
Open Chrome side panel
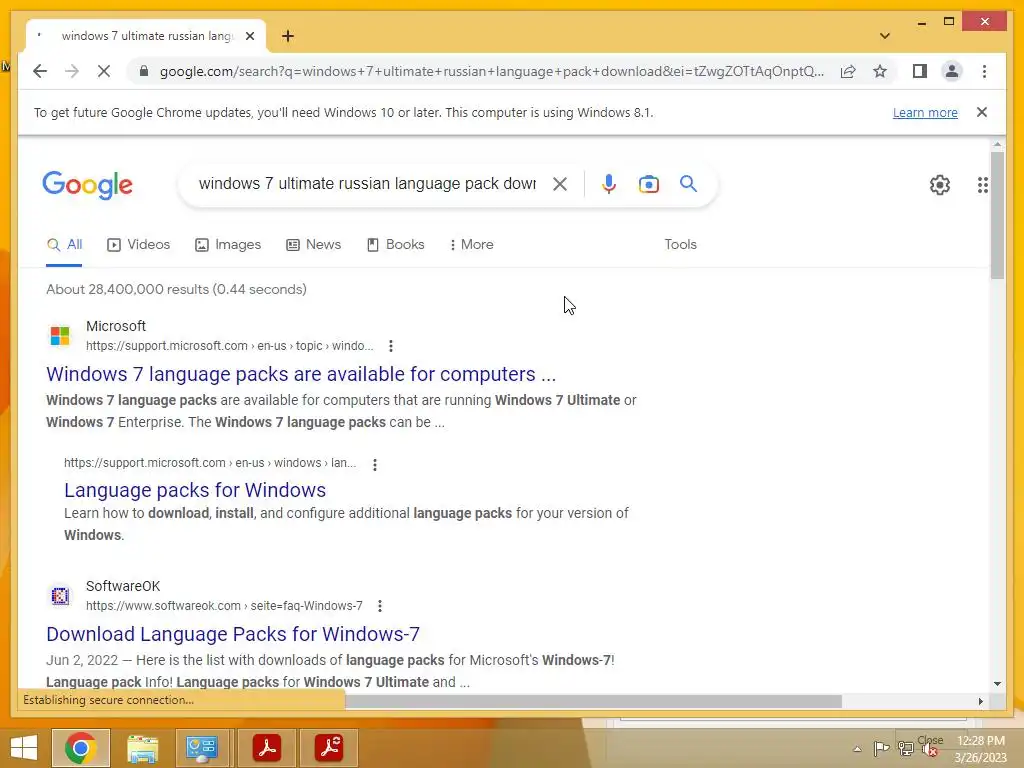pos(920,71)
